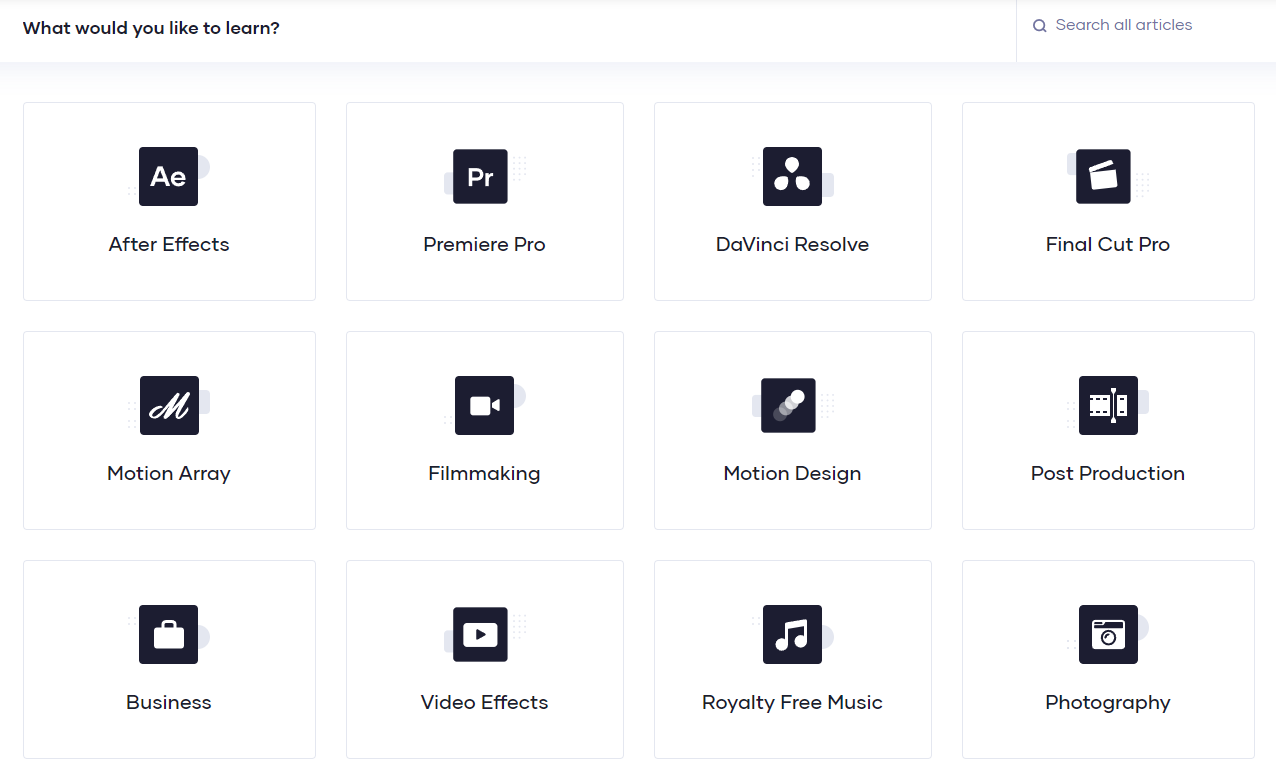Click the Motion Design circles icon

pos(788,405)
